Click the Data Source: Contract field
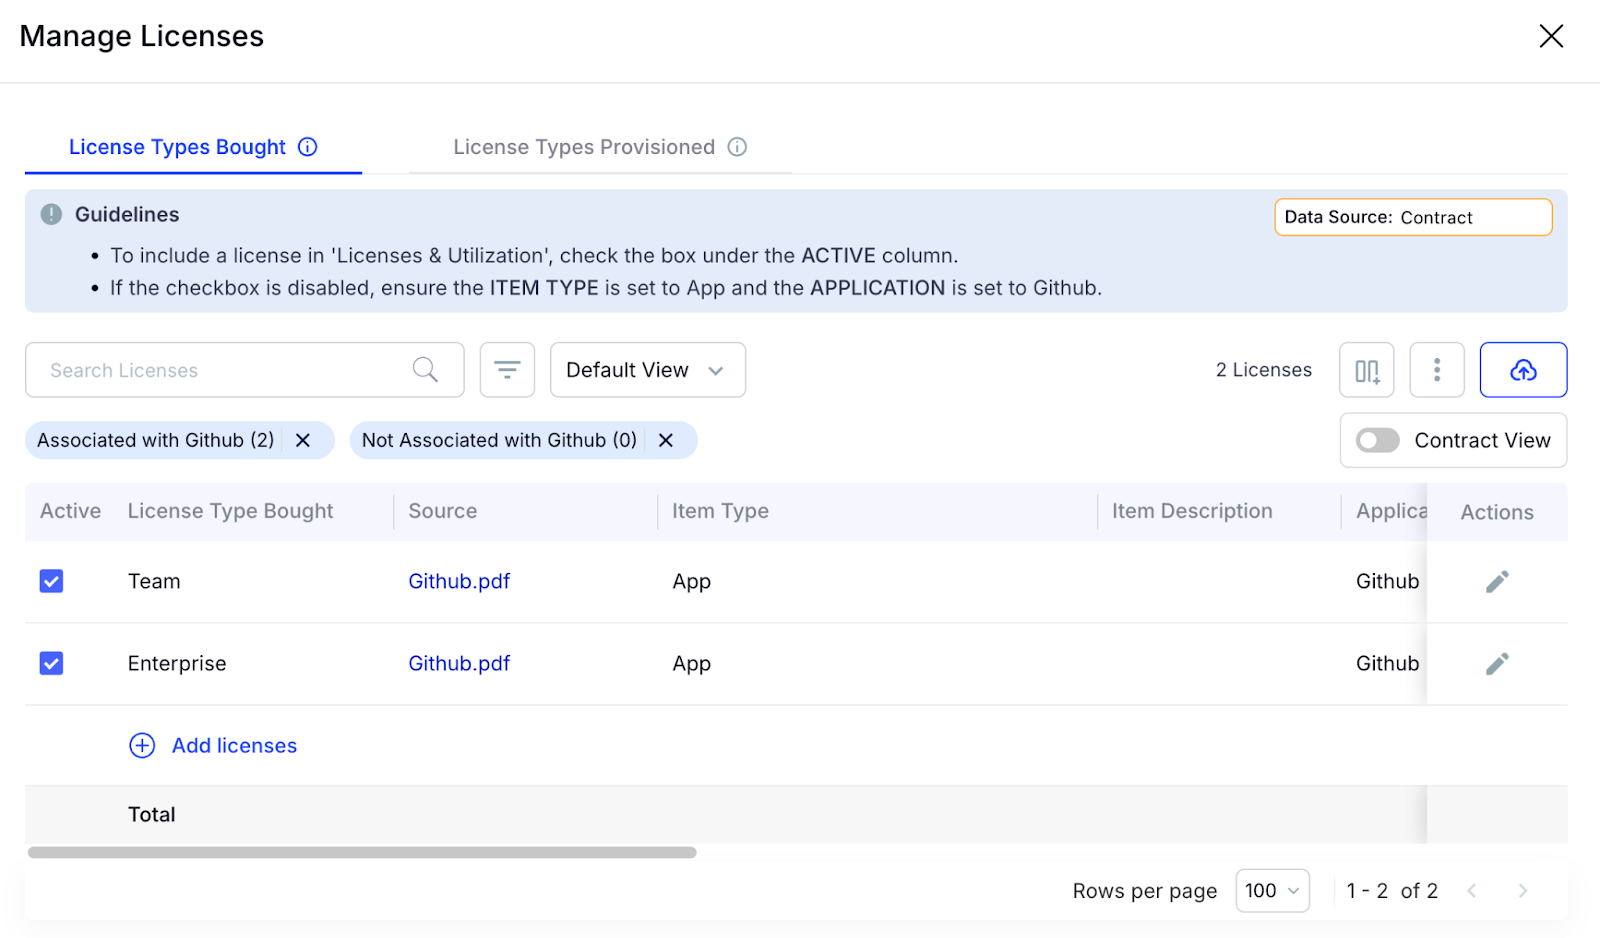Screen dimensions: 1600x938 click(x=1413, y=217)
